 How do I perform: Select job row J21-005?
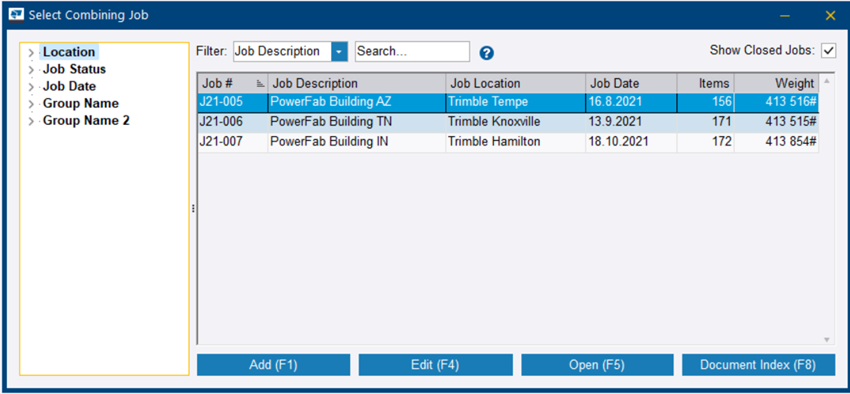point(508,102)
